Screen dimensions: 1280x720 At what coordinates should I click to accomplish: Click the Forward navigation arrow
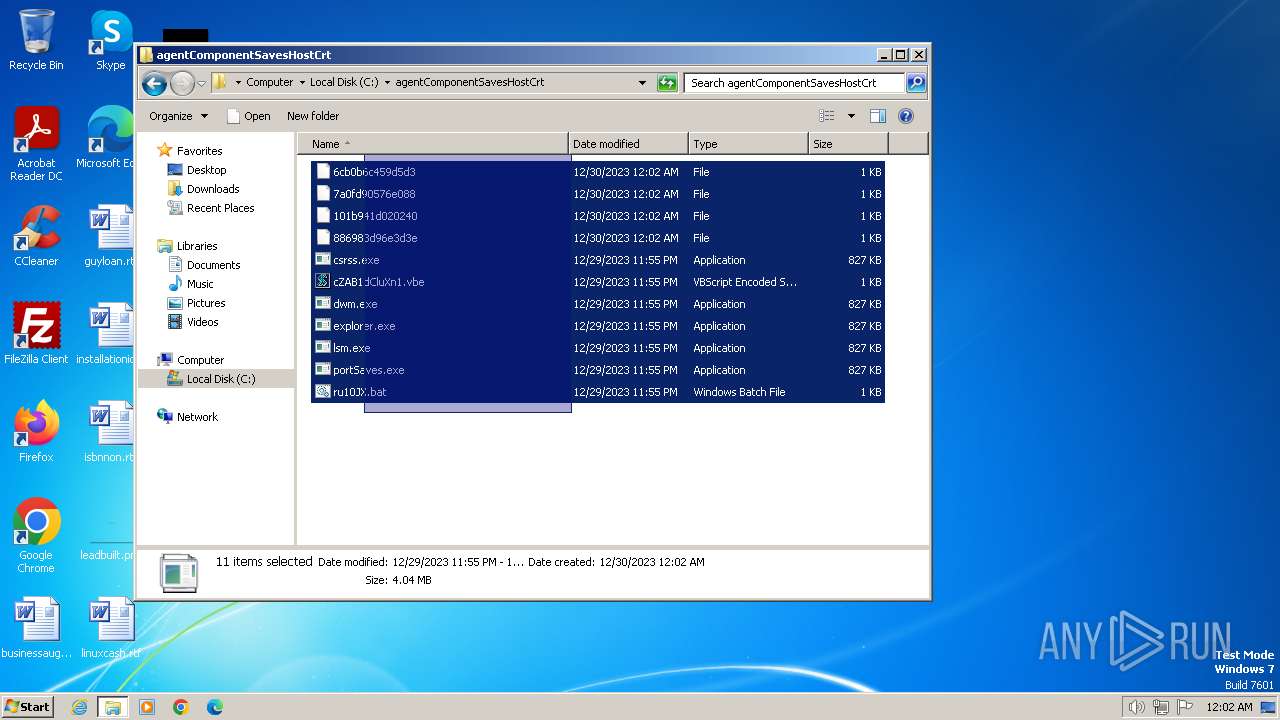(x=182, y=83)
